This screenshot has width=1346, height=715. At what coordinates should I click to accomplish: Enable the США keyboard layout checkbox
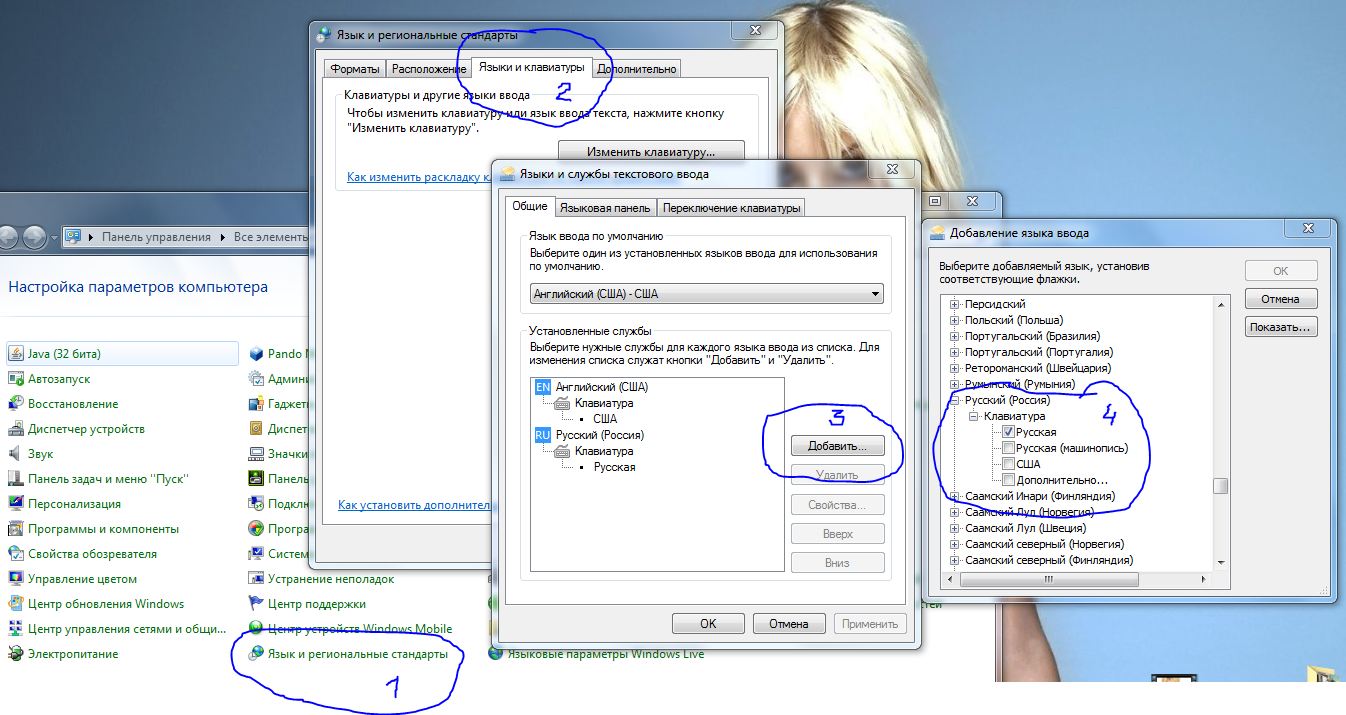pos(1008,464)
